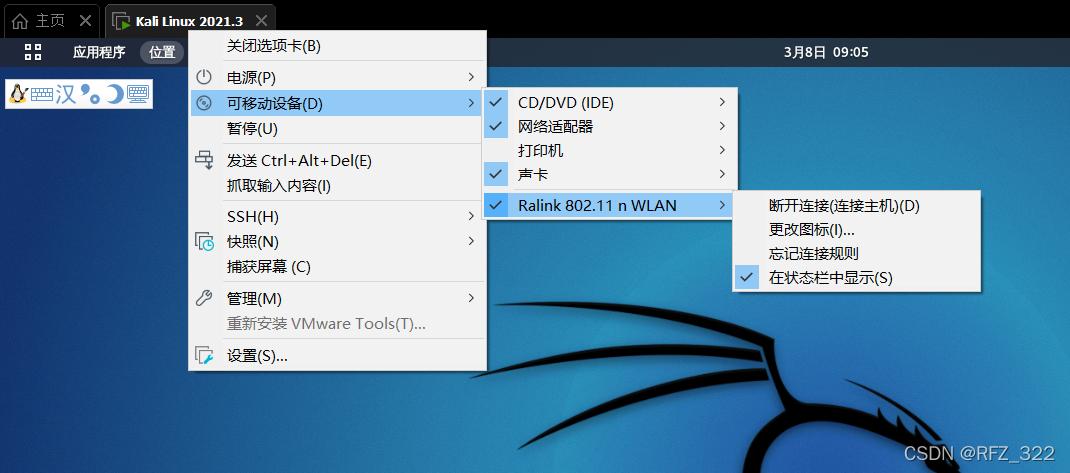Switch to the Kali Linux 2021.3 tab
Screen dimensions: 1070x473
(x=190, y=21)
